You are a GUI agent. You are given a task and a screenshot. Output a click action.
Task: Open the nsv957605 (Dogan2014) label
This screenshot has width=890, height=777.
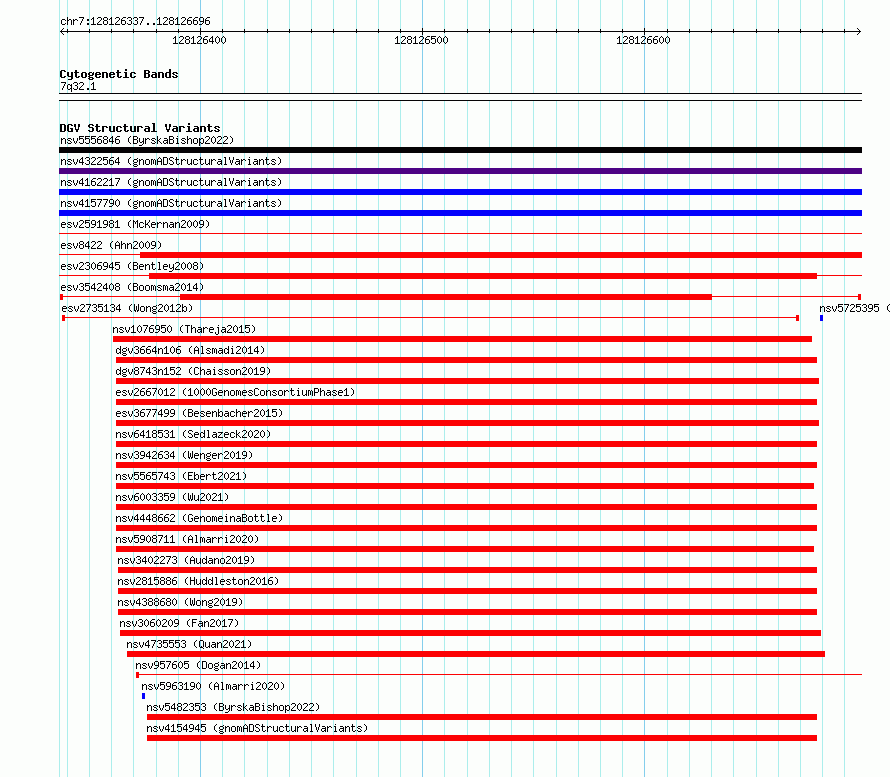(x=198, y=665)
